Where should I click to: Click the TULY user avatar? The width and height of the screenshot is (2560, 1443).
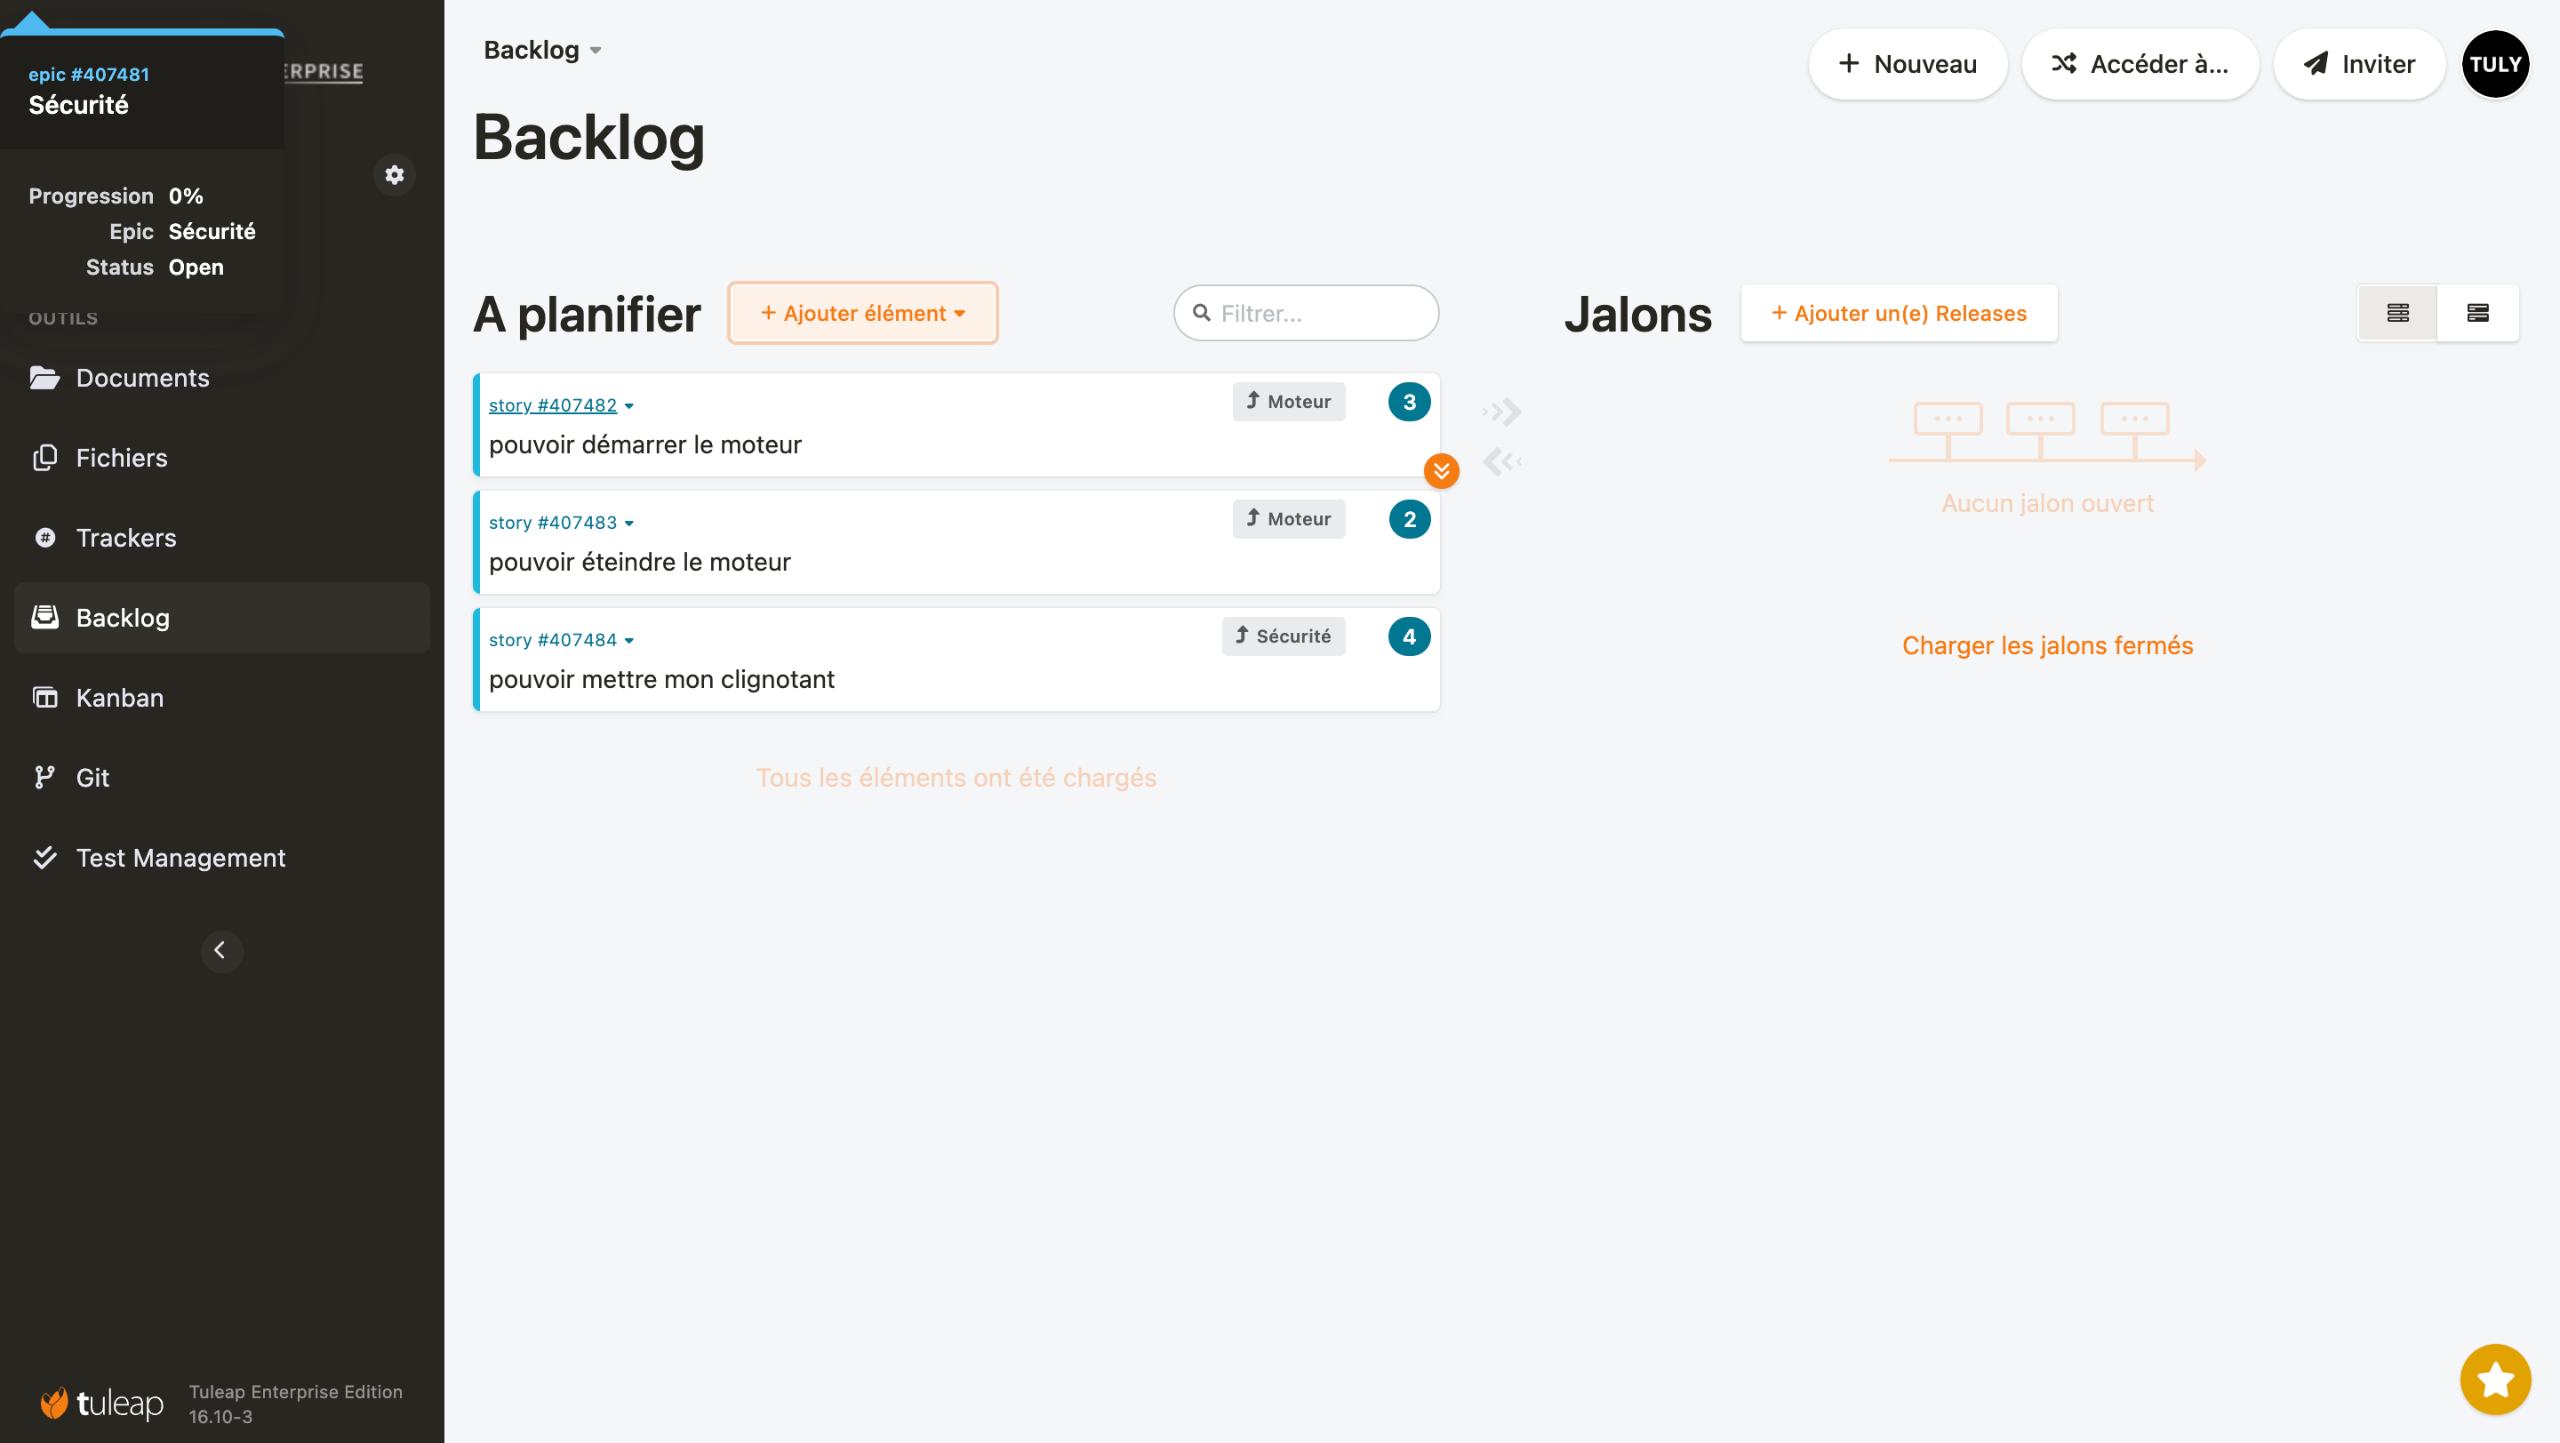[2495, 64]
